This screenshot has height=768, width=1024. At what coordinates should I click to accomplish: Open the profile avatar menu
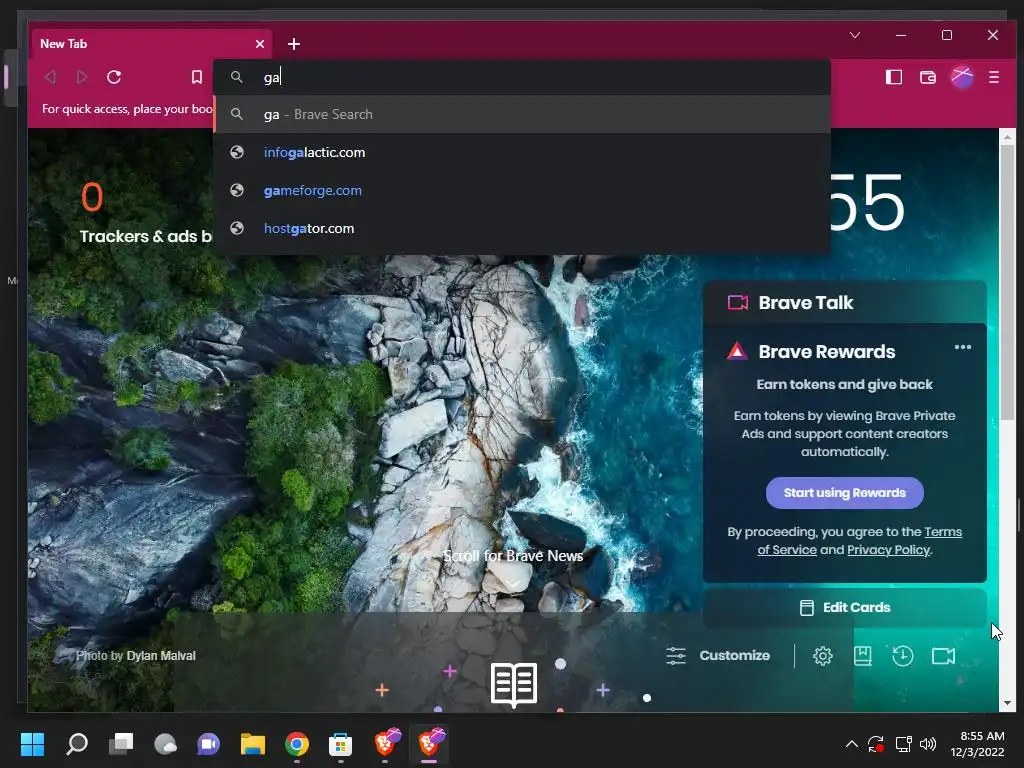(x=962, y=77)
